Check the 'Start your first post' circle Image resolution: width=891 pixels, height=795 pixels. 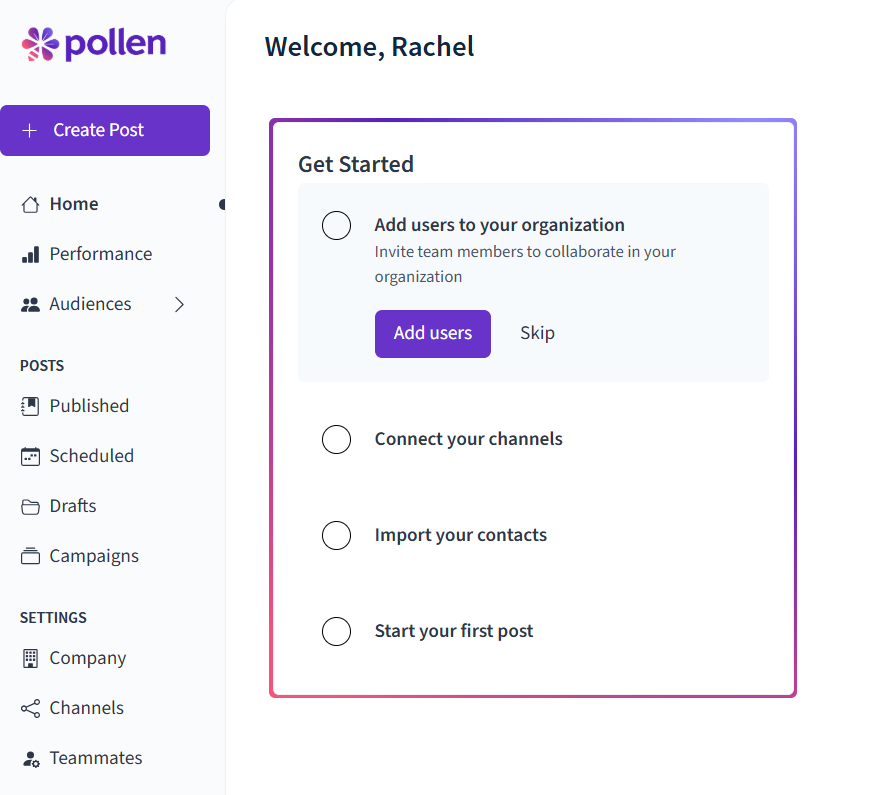point(336,631)
